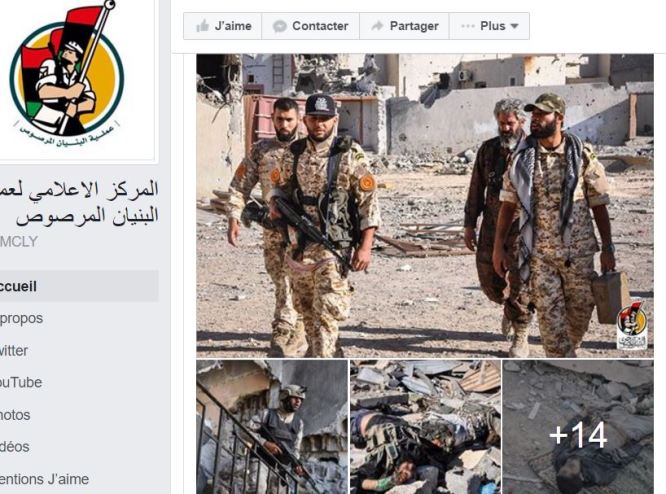Image resolution: width=666 pixels, height=494 pixels.
Task: Select the Accueil sidebar tab
Action: [x=79, y=286]
